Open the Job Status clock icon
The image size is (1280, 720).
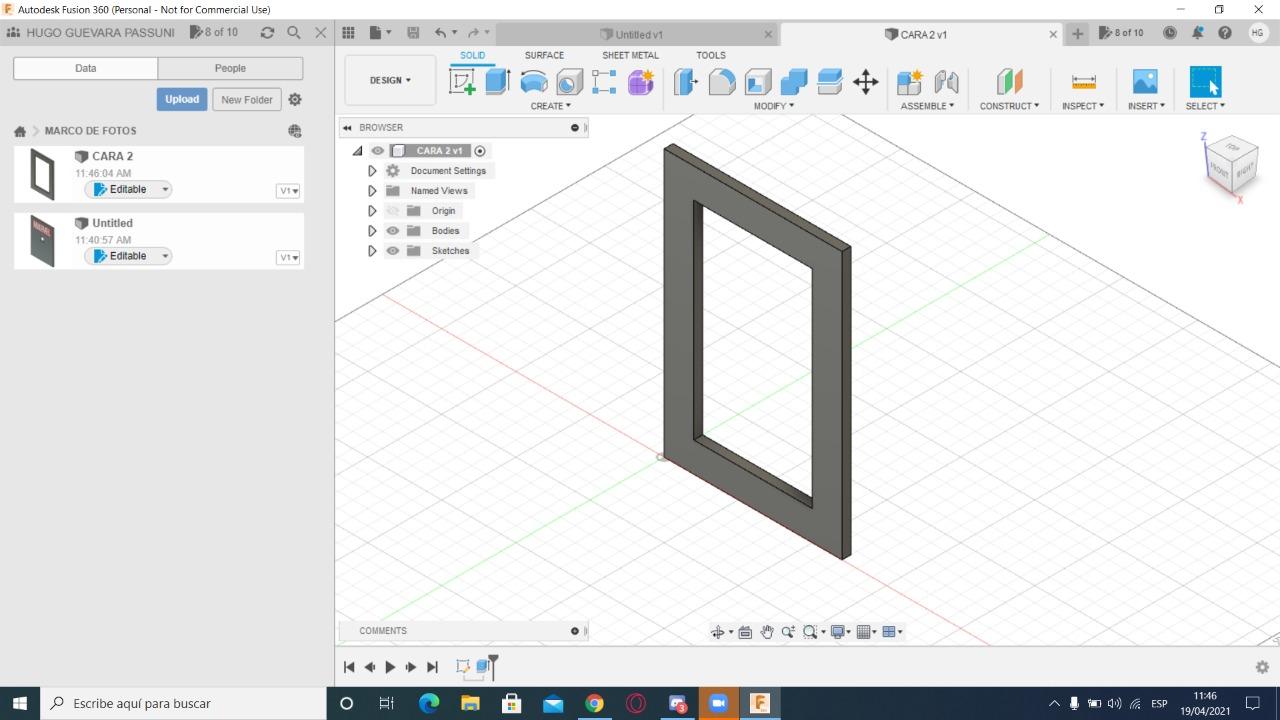point(1169,33)
